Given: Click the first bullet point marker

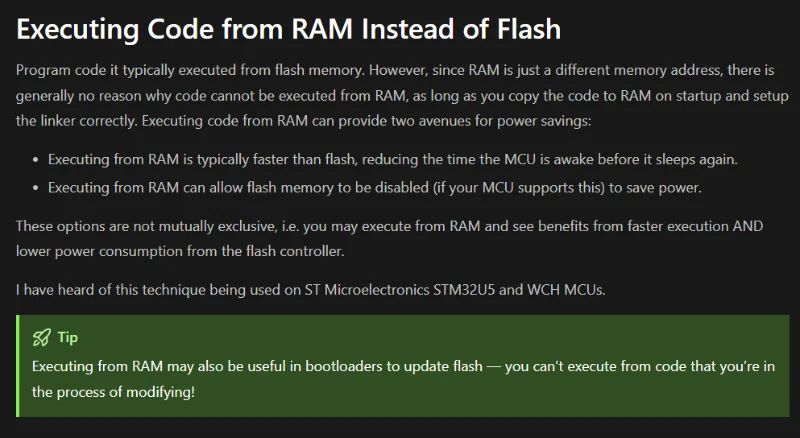Looking at the screenshot, I should click(x=37, y=160).
